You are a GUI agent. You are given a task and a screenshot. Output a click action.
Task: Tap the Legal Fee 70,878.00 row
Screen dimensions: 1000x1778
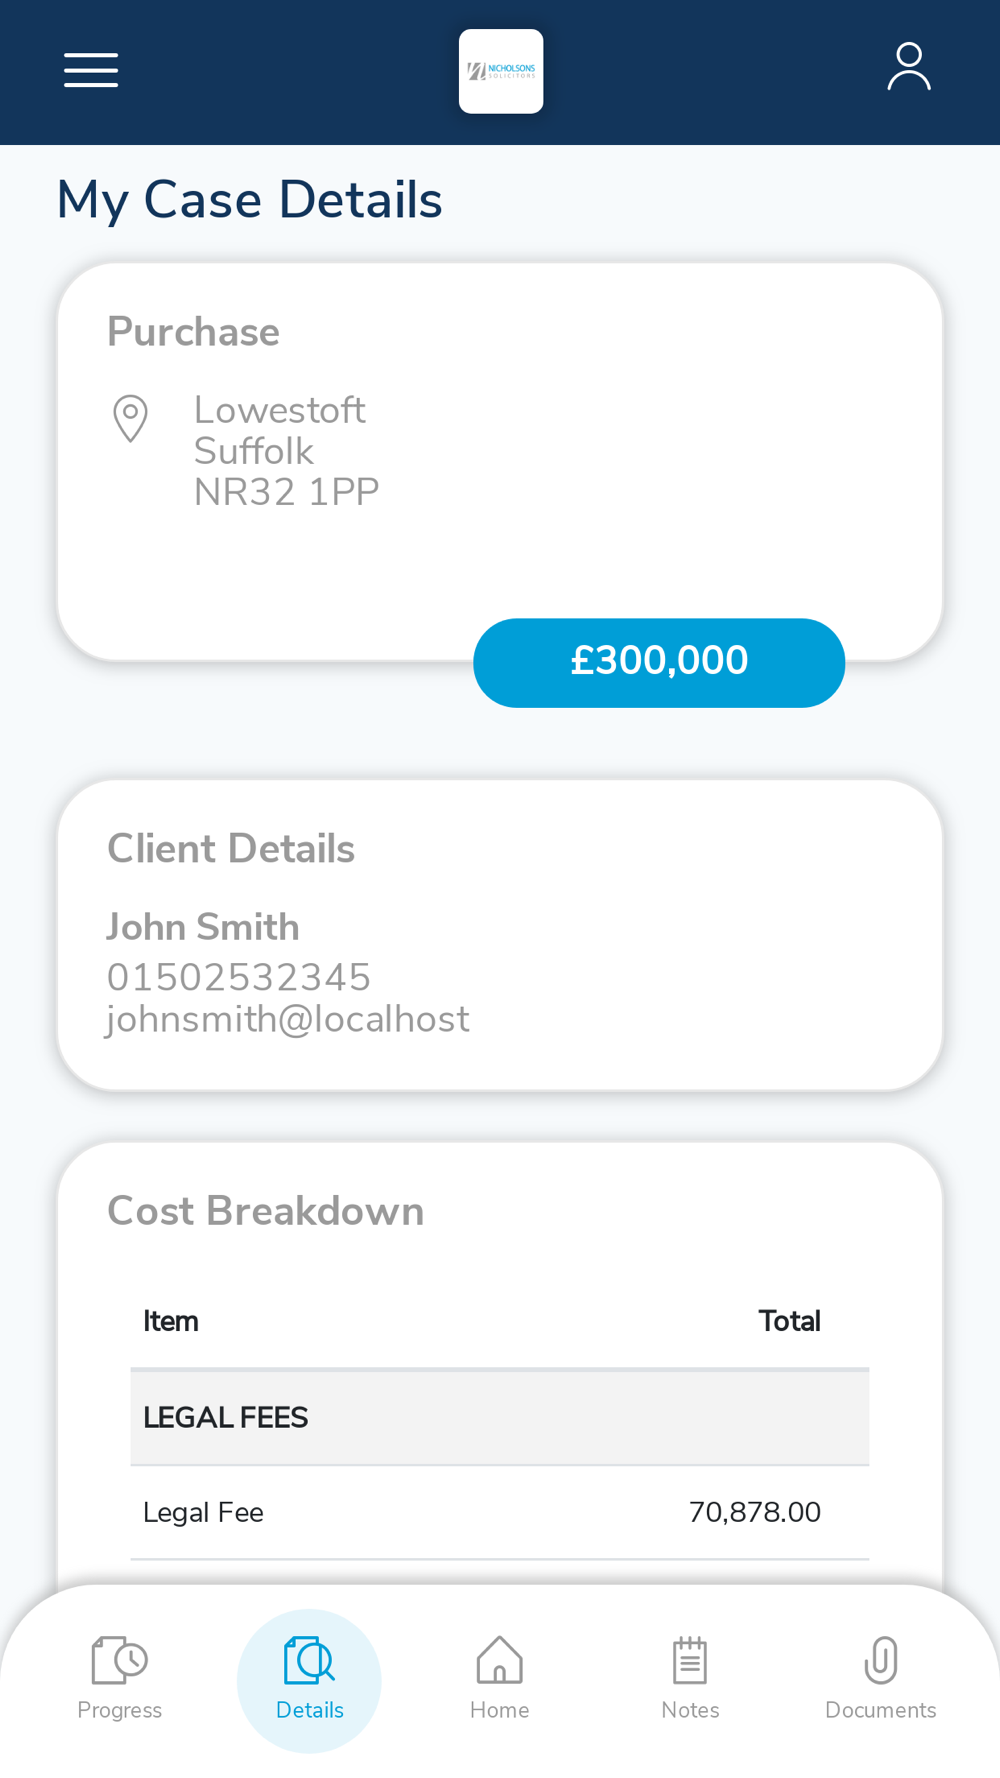tap(499, 1512)
